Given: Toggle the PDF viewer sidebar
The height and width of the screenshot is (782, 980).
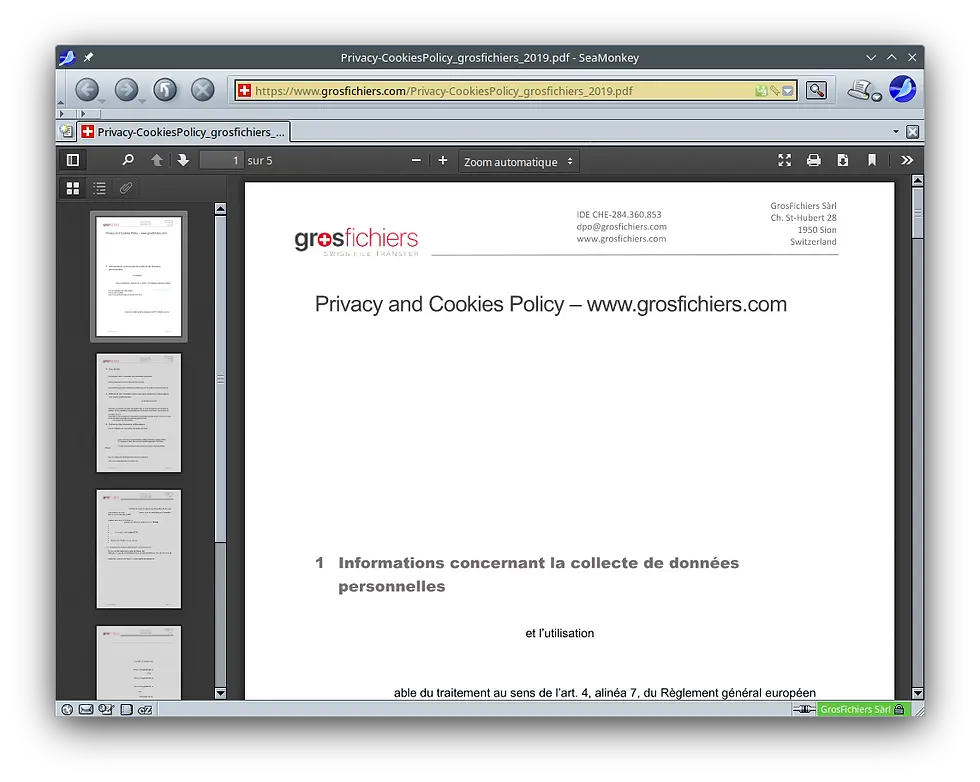Looking at the screenshot, I should point(73,160).
